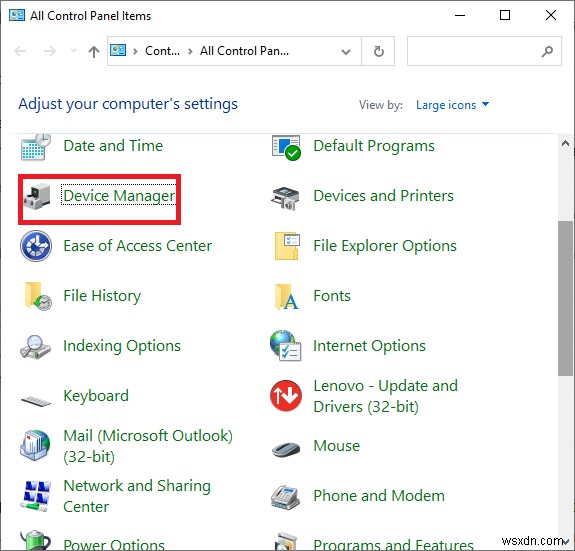Open the Fonts link
This screenshot has width=575, height=551.
tap(332, 295)
